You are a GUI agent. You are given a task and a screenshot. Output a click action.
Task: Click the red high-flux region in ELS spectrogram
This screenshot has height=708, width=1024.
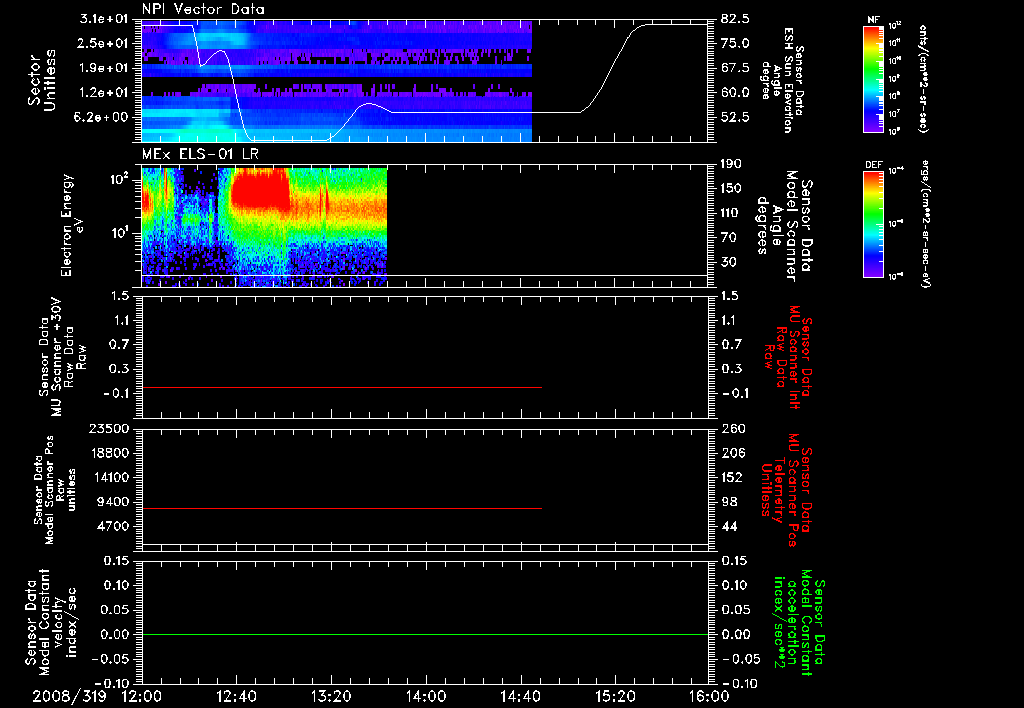pyautogui.click(x=260, y=189)
